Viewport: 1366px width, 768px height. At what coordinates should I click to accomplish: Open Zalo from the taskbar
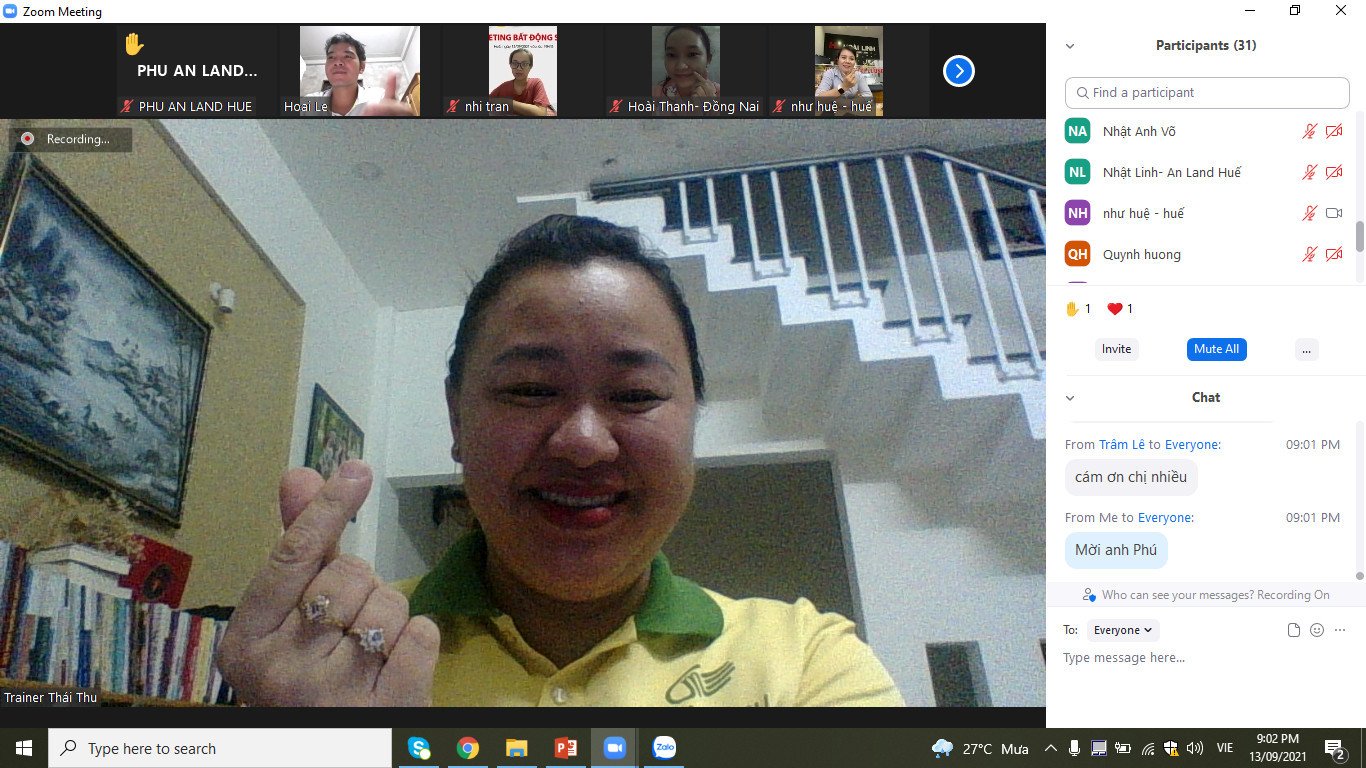664,748
